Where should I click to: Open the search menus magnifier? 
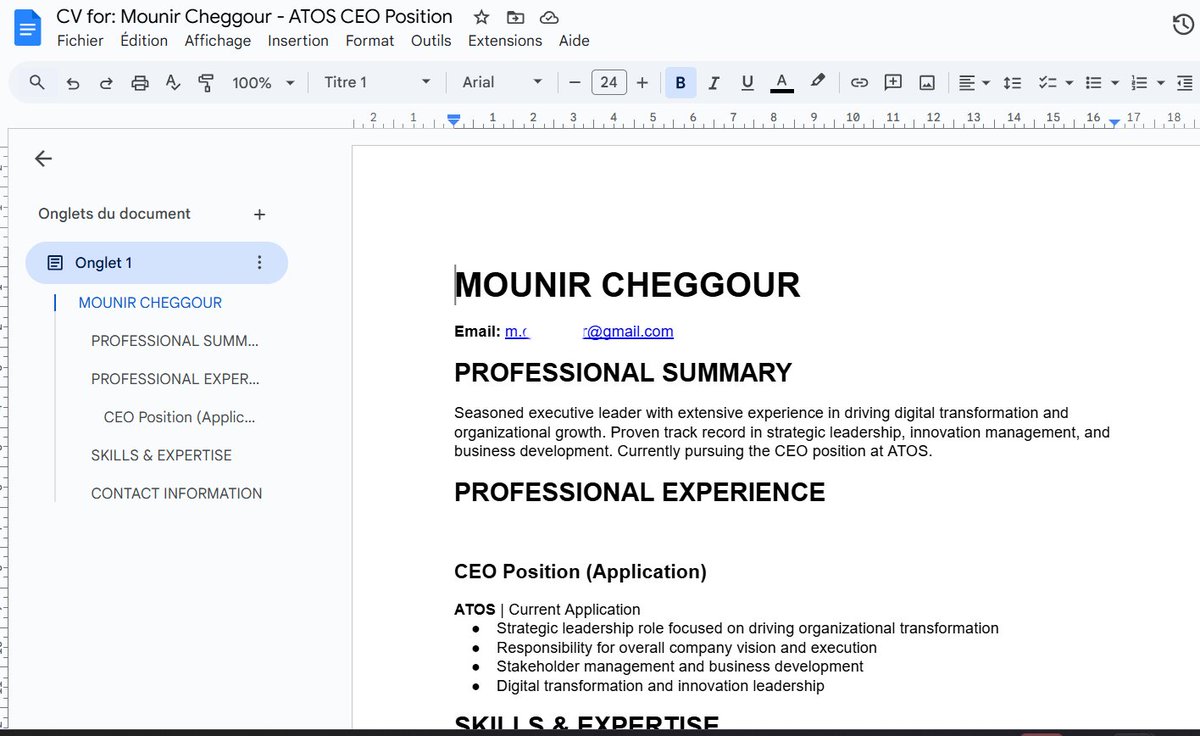(x=37, y=82)
